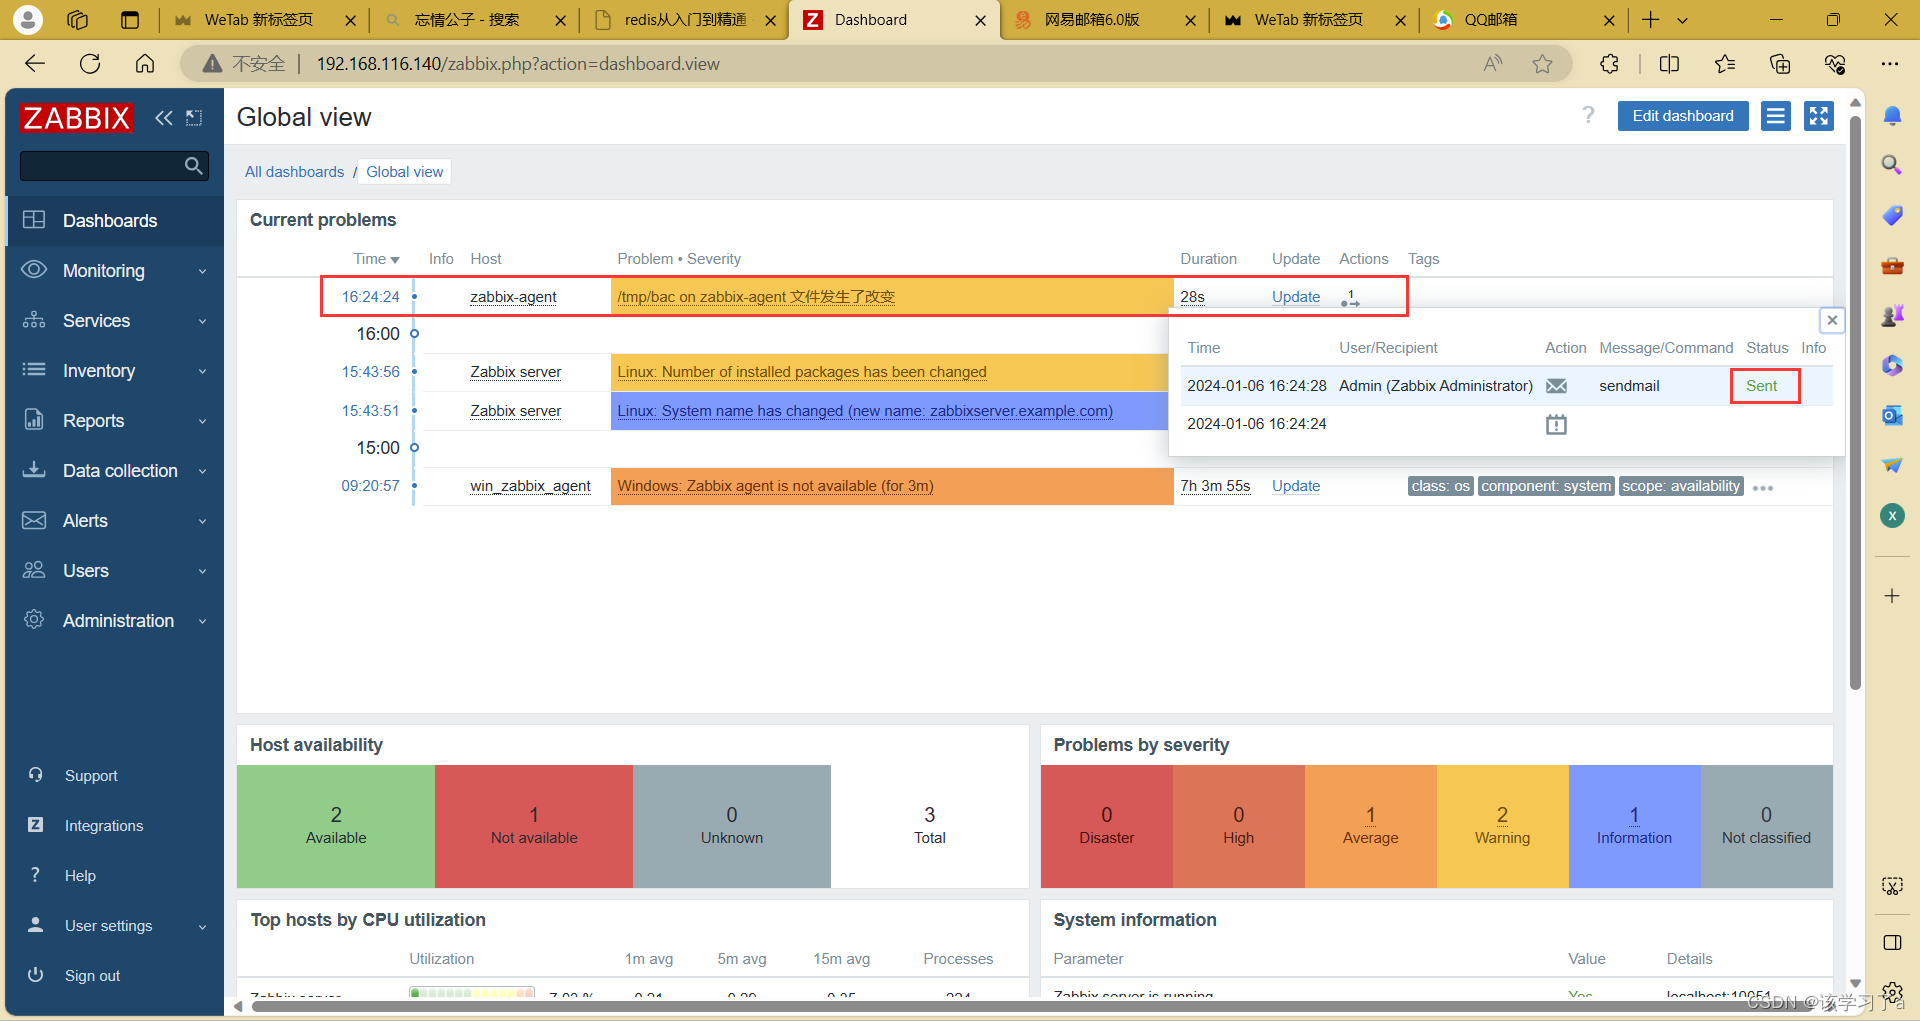1920x1021 pixels.
Task: Open the Help sidebar item
Action: coord(80,876)
